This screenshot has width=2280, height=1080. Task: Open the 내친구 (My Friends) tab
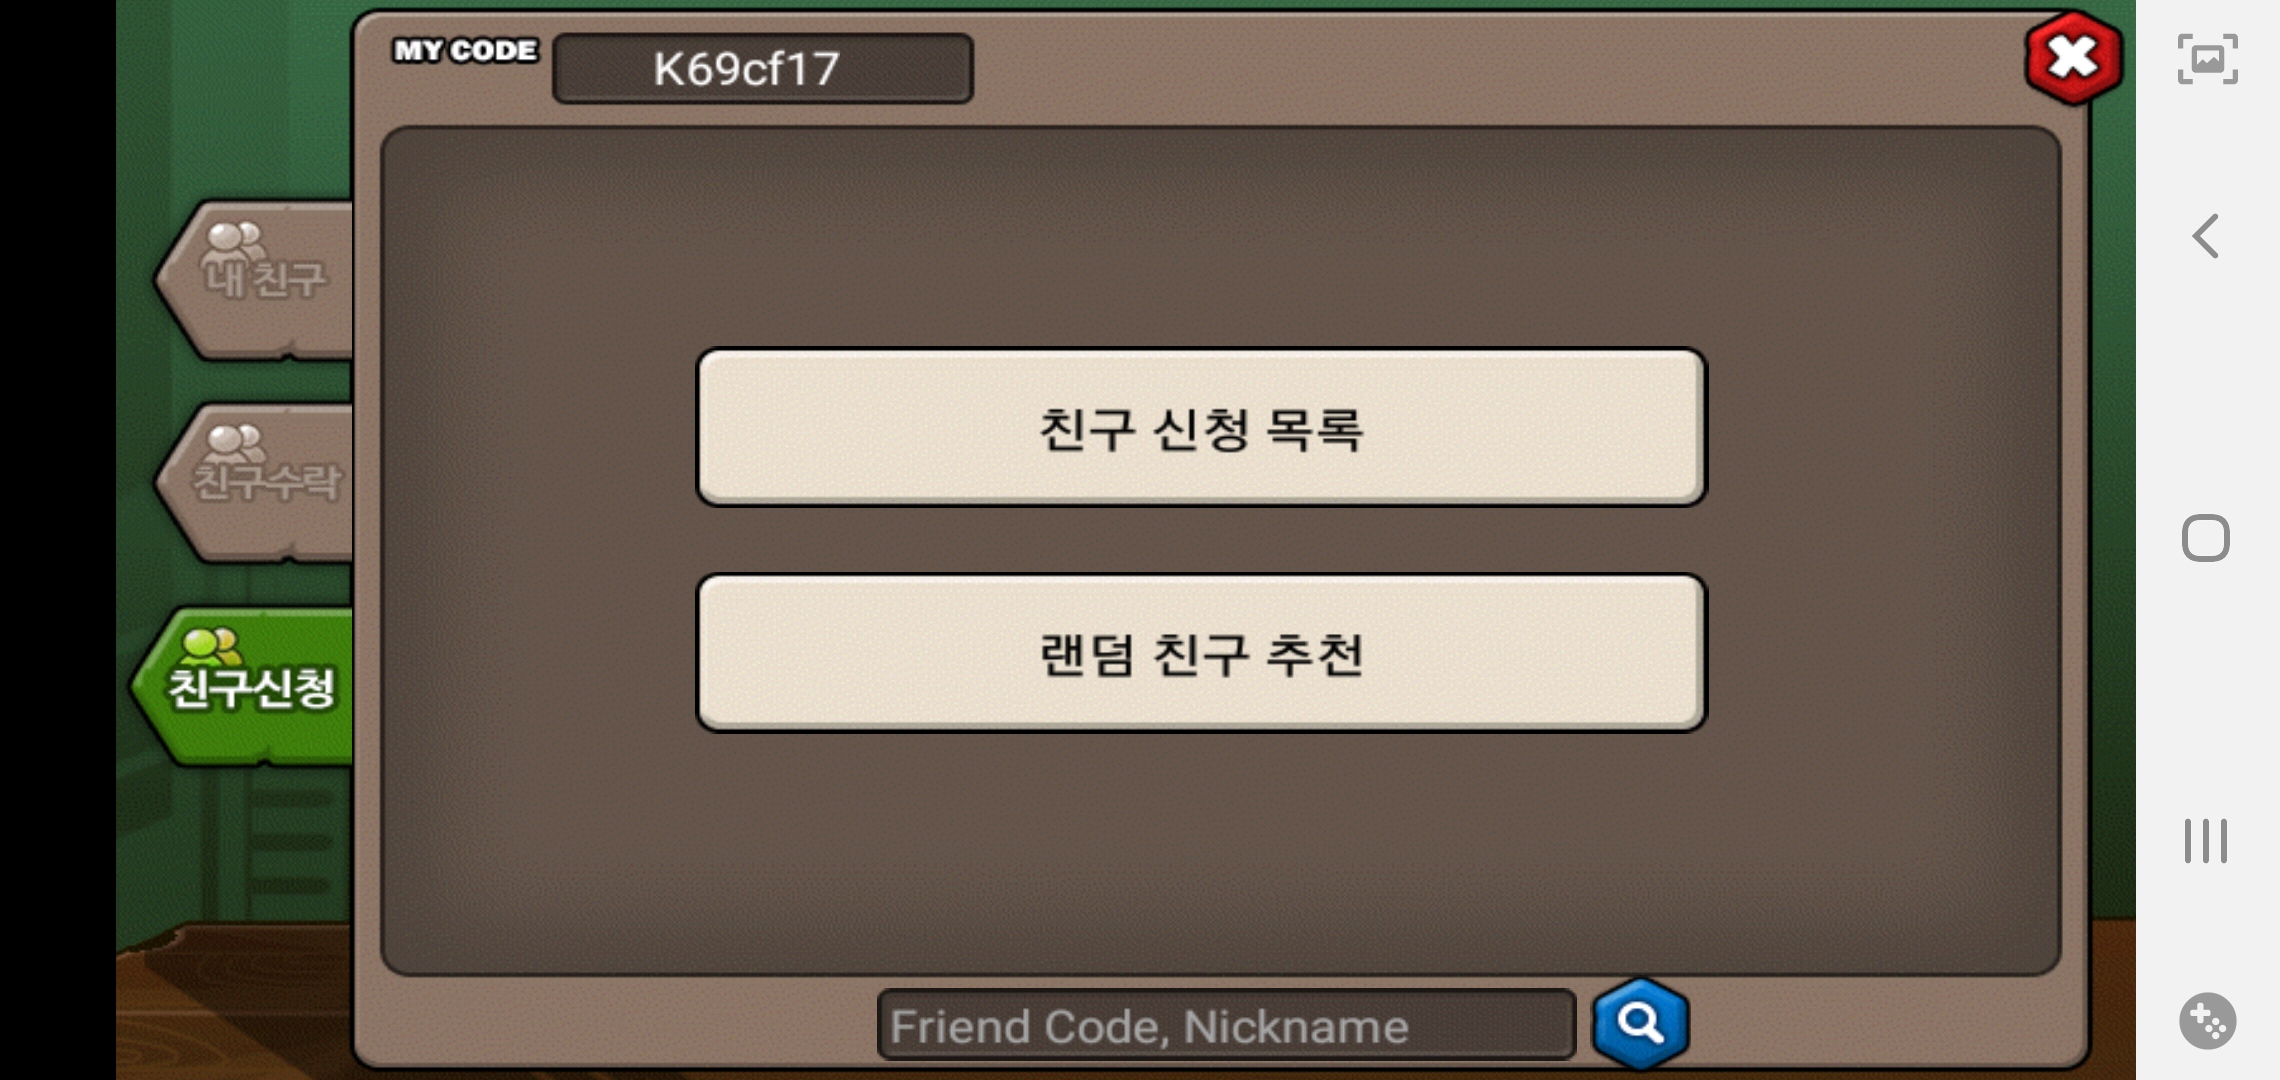point(256,279)
